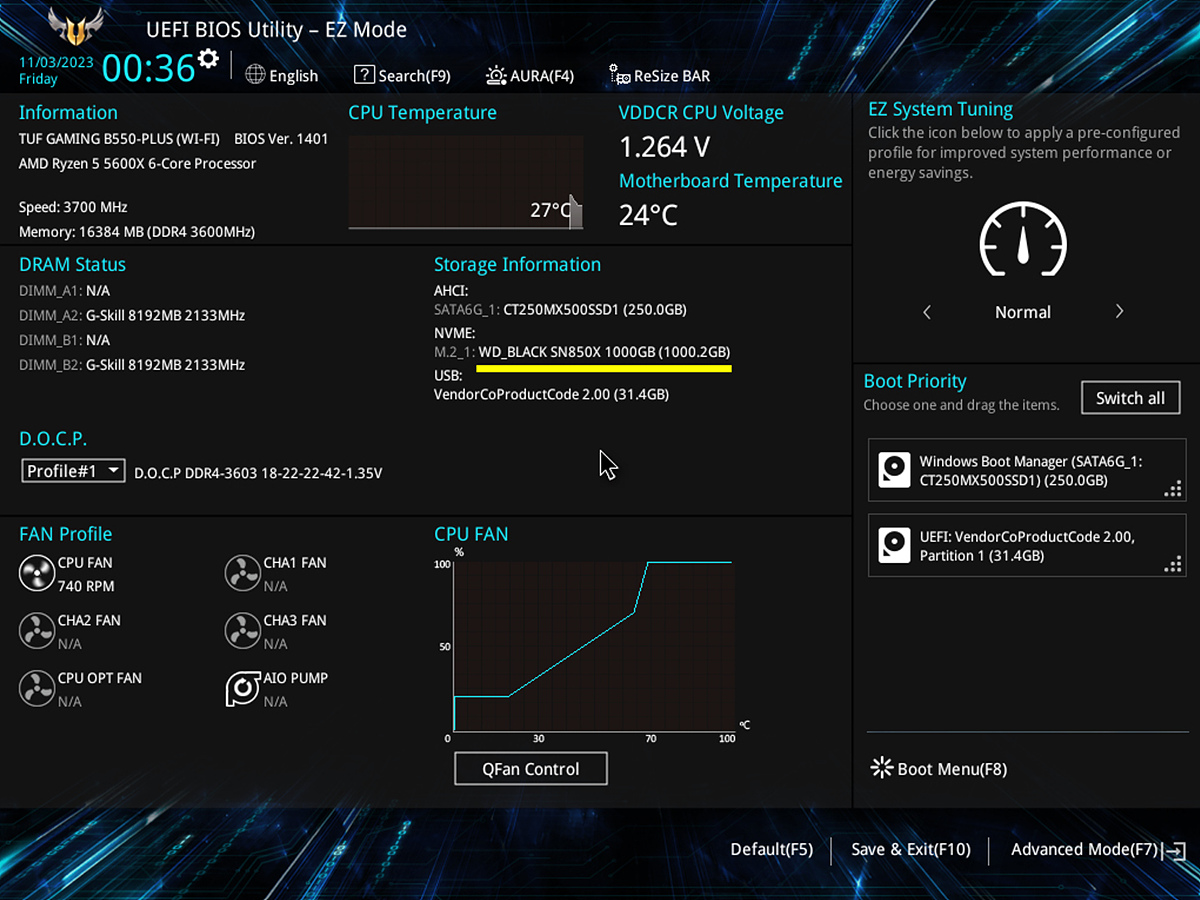Click the clock showing 00:36
The height and width of the screenshot is (900, 1200).
pyautogui.click(x=149, y=68)
